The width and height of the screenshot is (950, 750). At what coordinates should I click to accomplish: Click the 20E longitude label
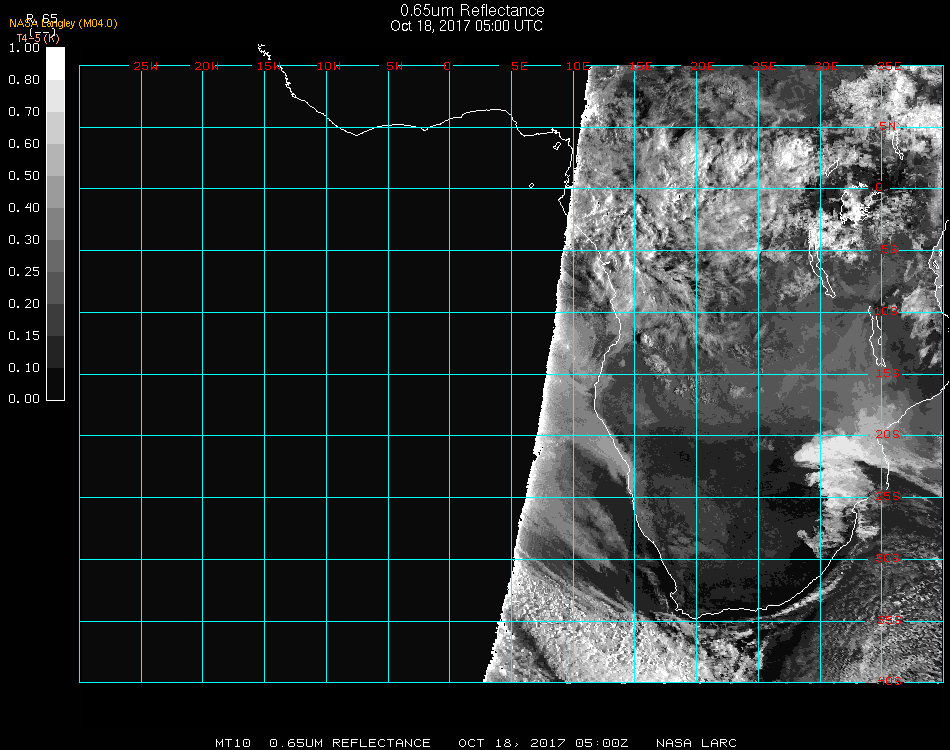(702, 67)
